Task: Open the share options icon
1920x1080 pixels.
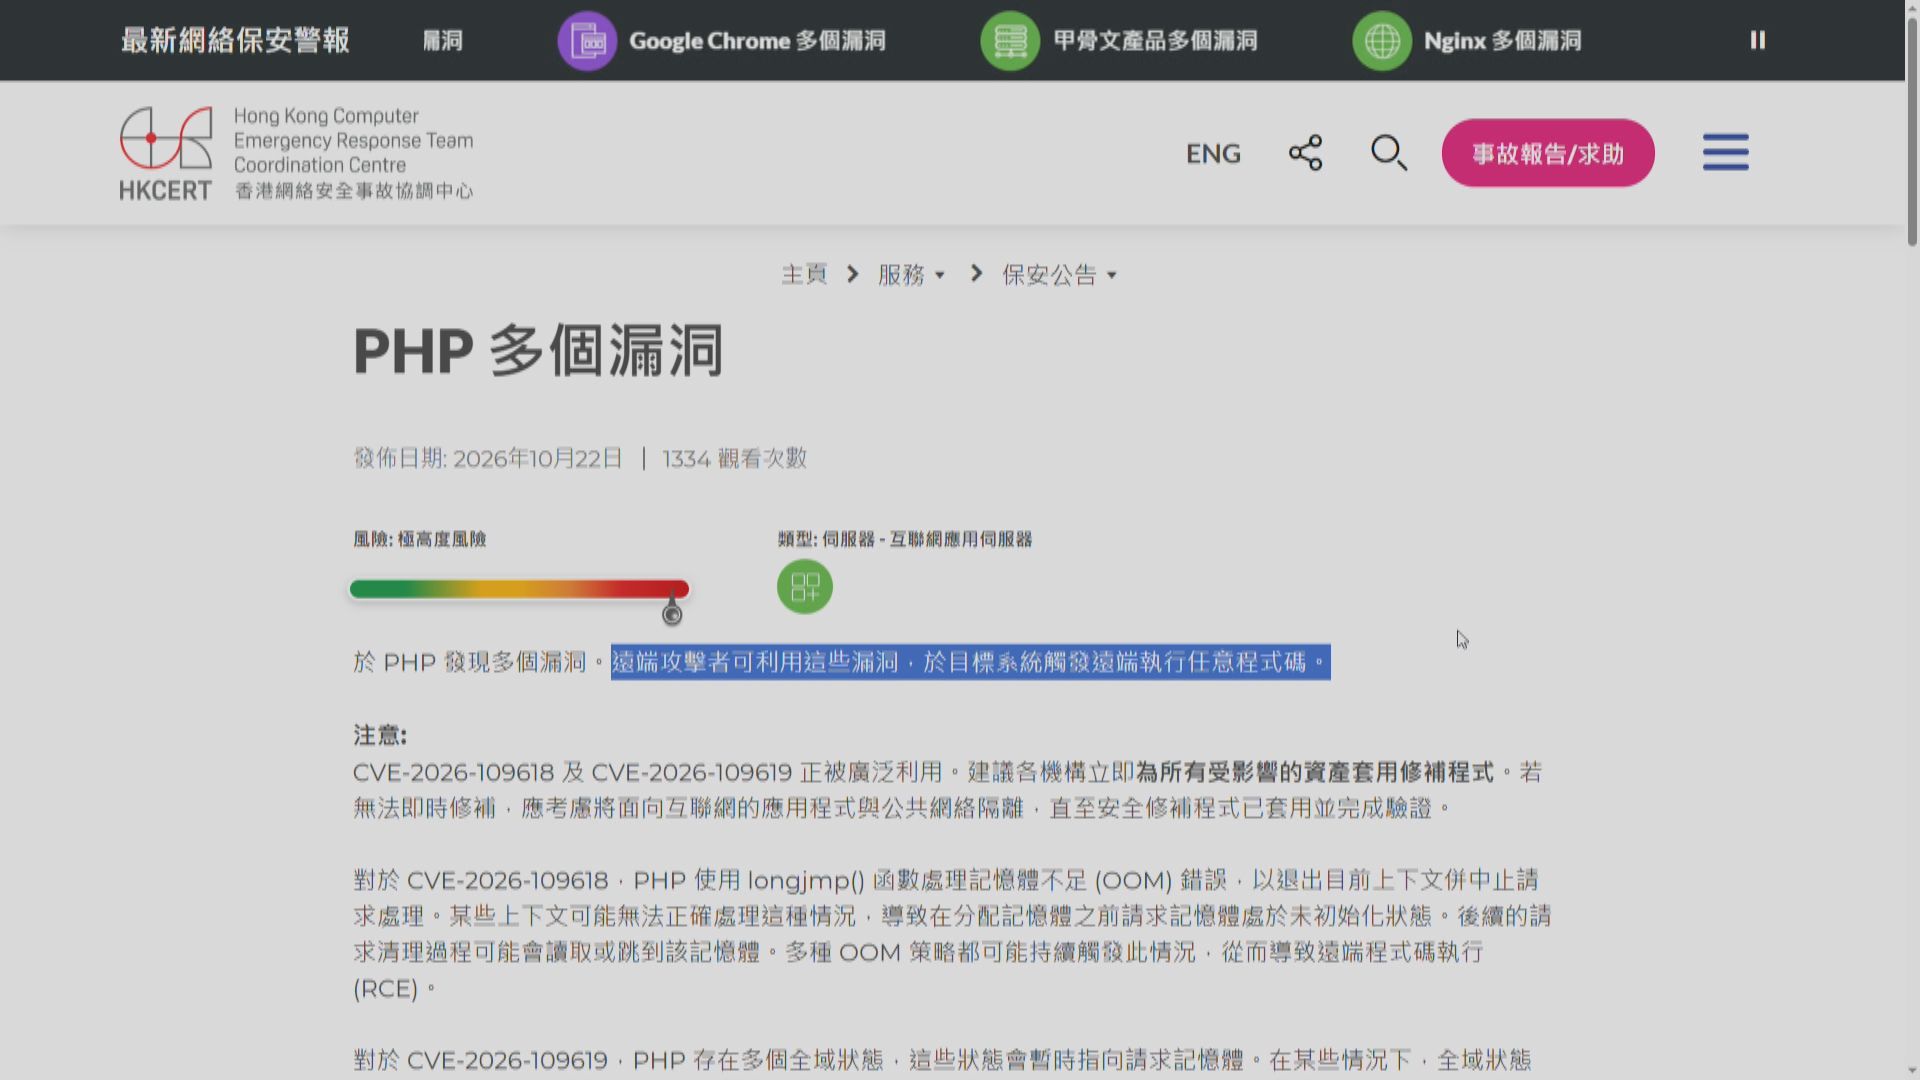Action: [1305, 153]
